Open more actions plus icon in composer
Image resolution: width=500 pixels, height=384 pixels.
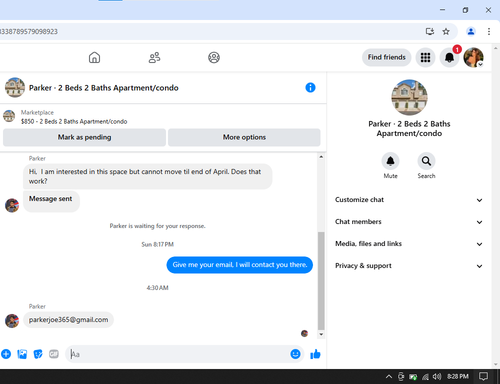[6, 354]
